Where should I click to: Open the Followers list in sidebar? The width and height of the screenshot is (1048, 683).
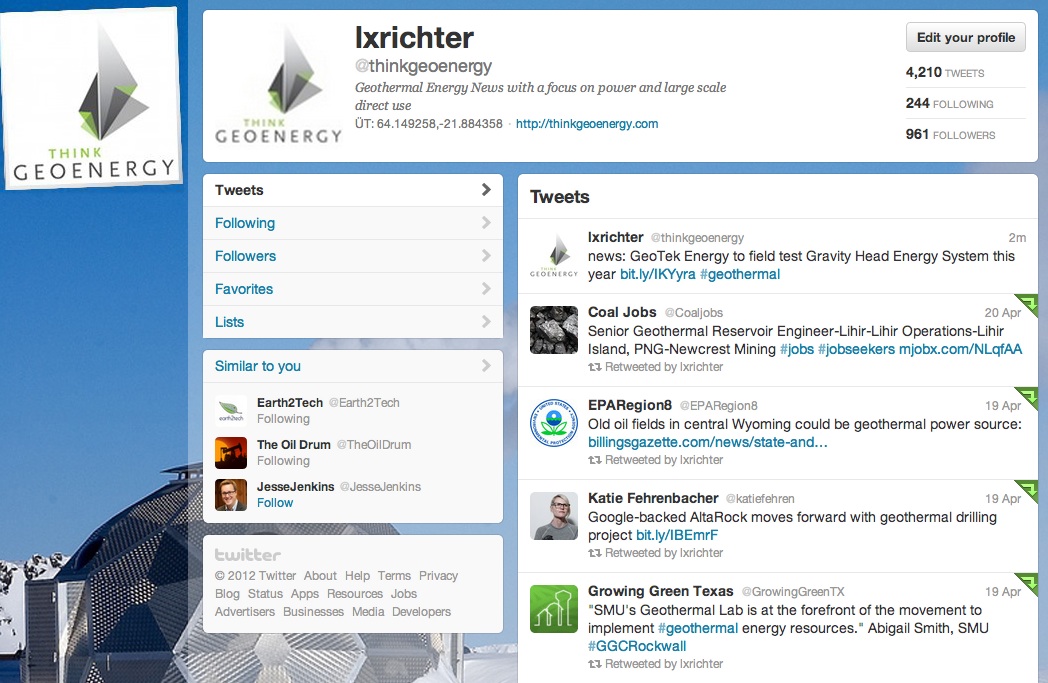pyautogui.click(x=245, y=256)
